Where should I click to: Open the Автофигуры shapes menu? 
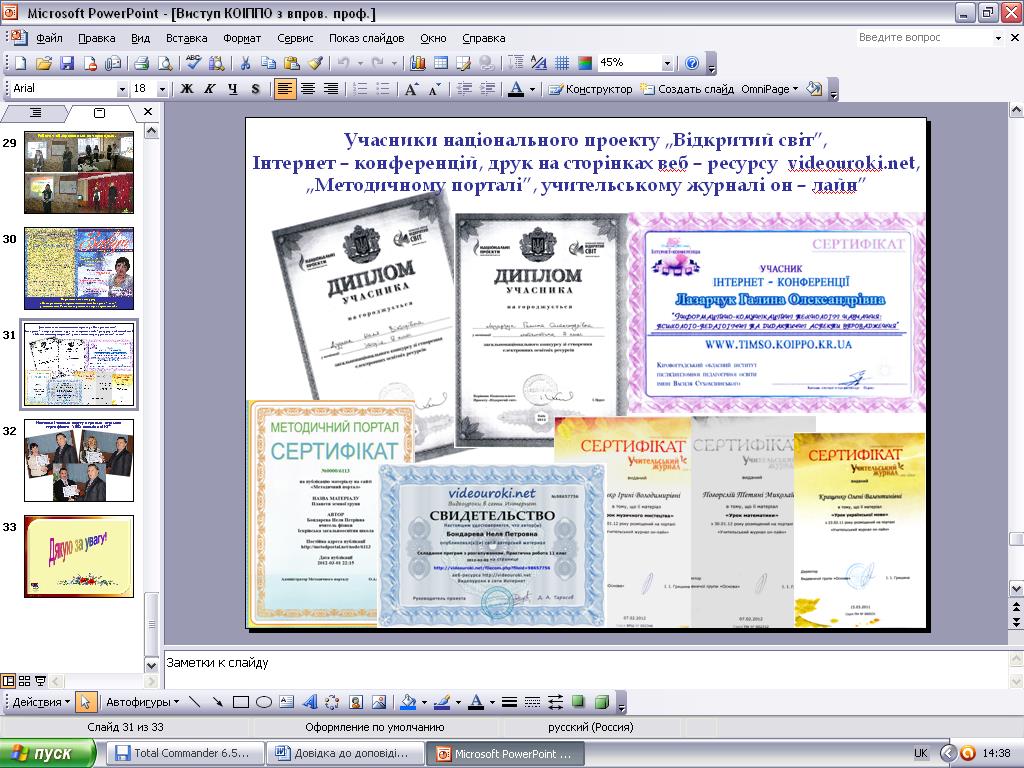(143, 703)
